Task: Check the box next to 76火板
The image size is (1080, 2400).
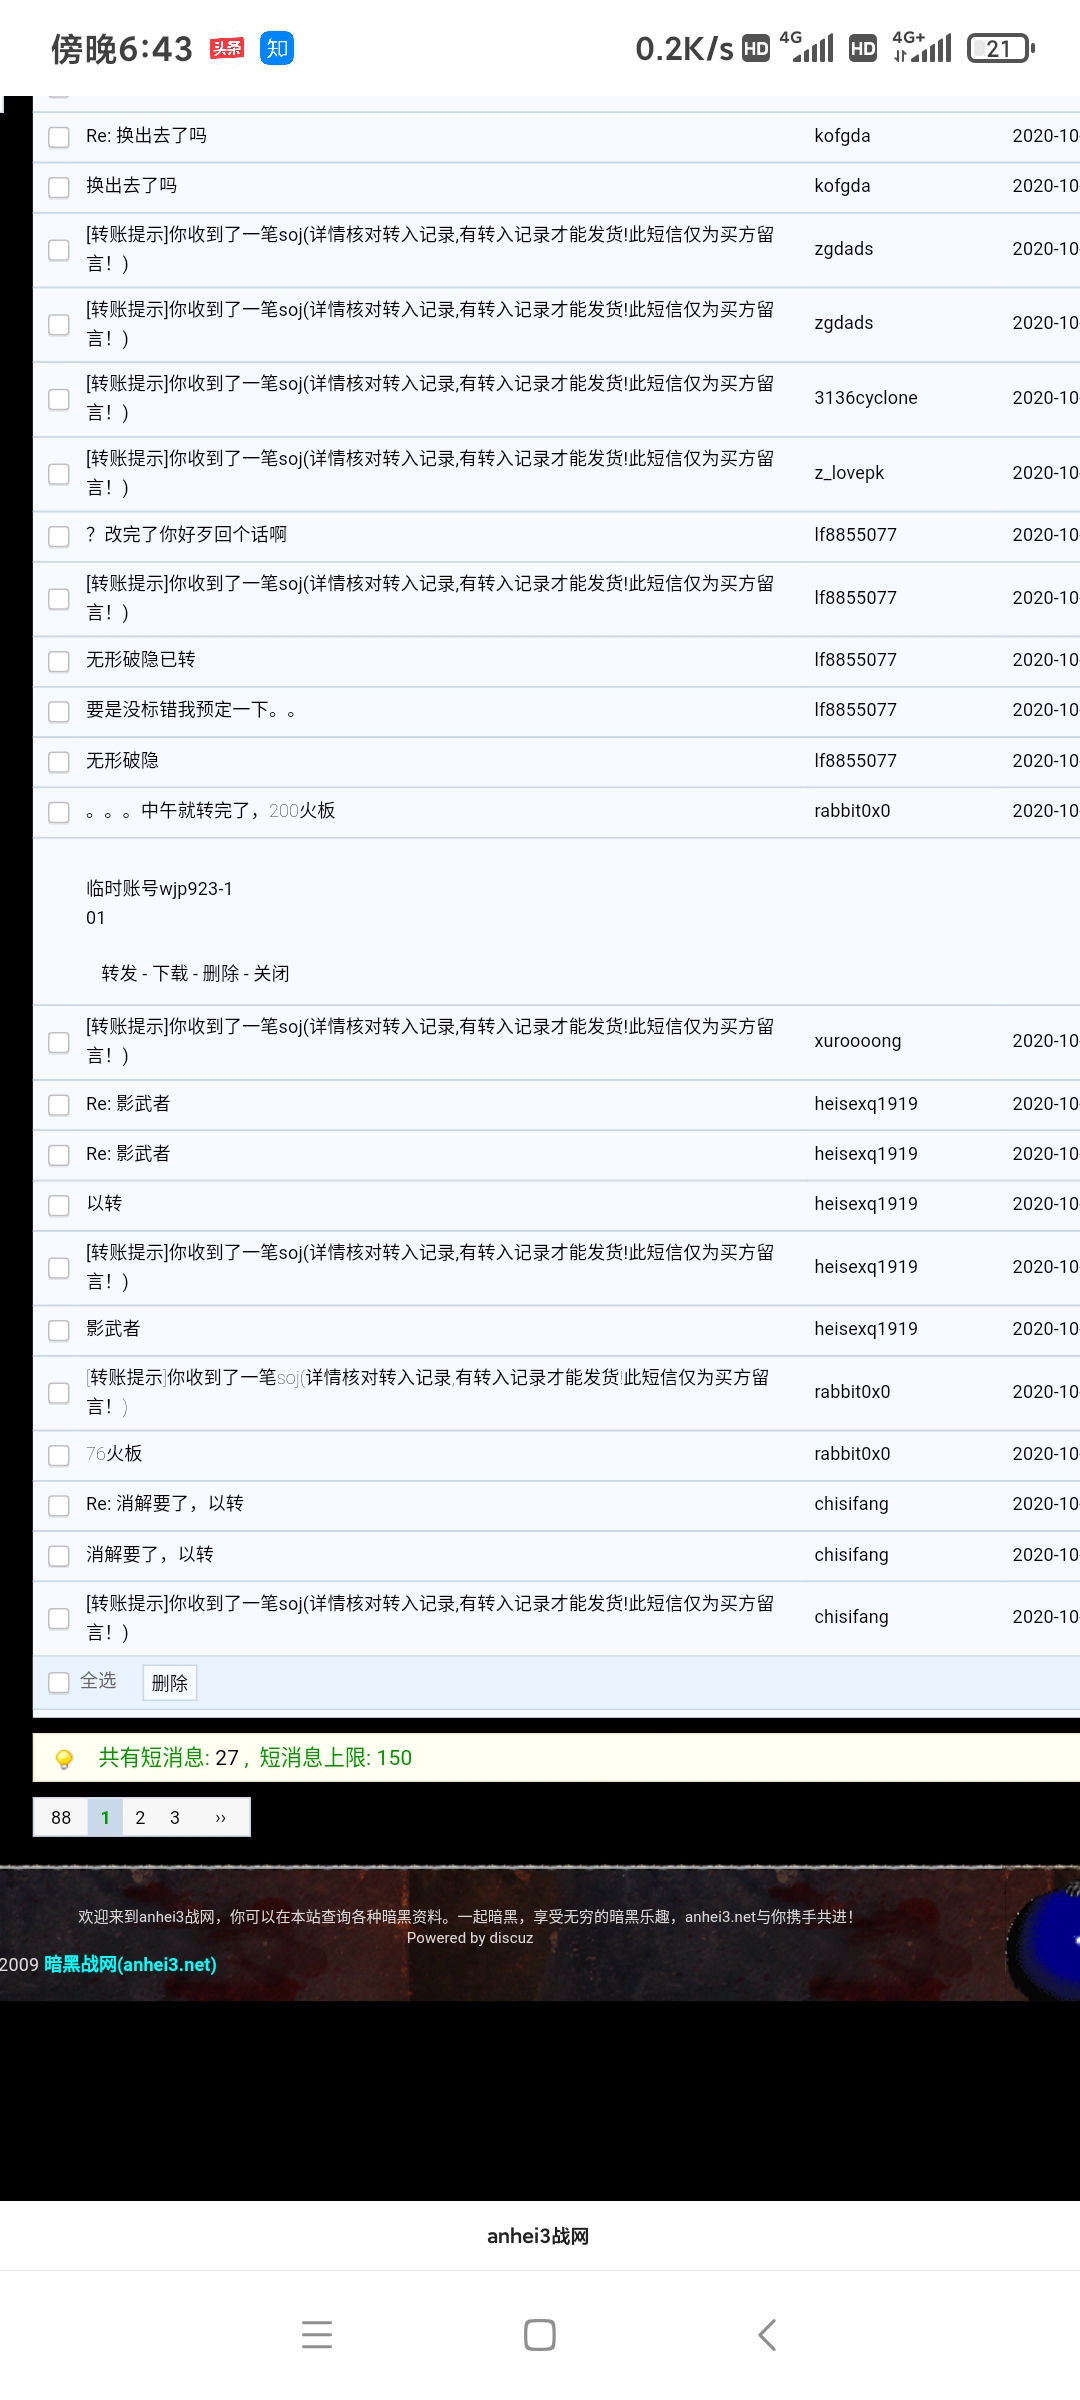Action: [59, 1455]
